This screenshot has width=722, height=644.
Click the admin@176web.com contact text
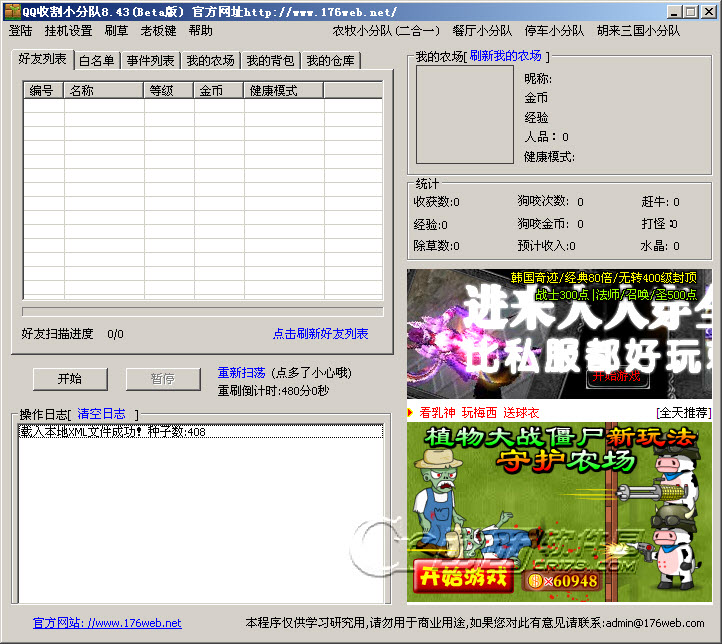coord(655,623)
